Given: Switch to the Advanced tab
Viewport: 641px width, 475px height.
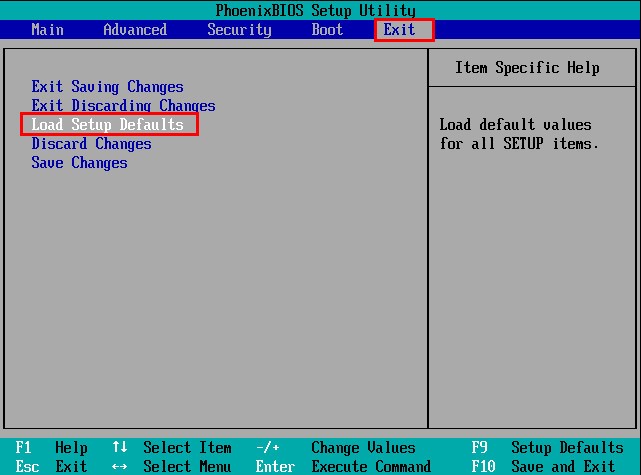Looking at the screenshot, I should pos(135,29).
